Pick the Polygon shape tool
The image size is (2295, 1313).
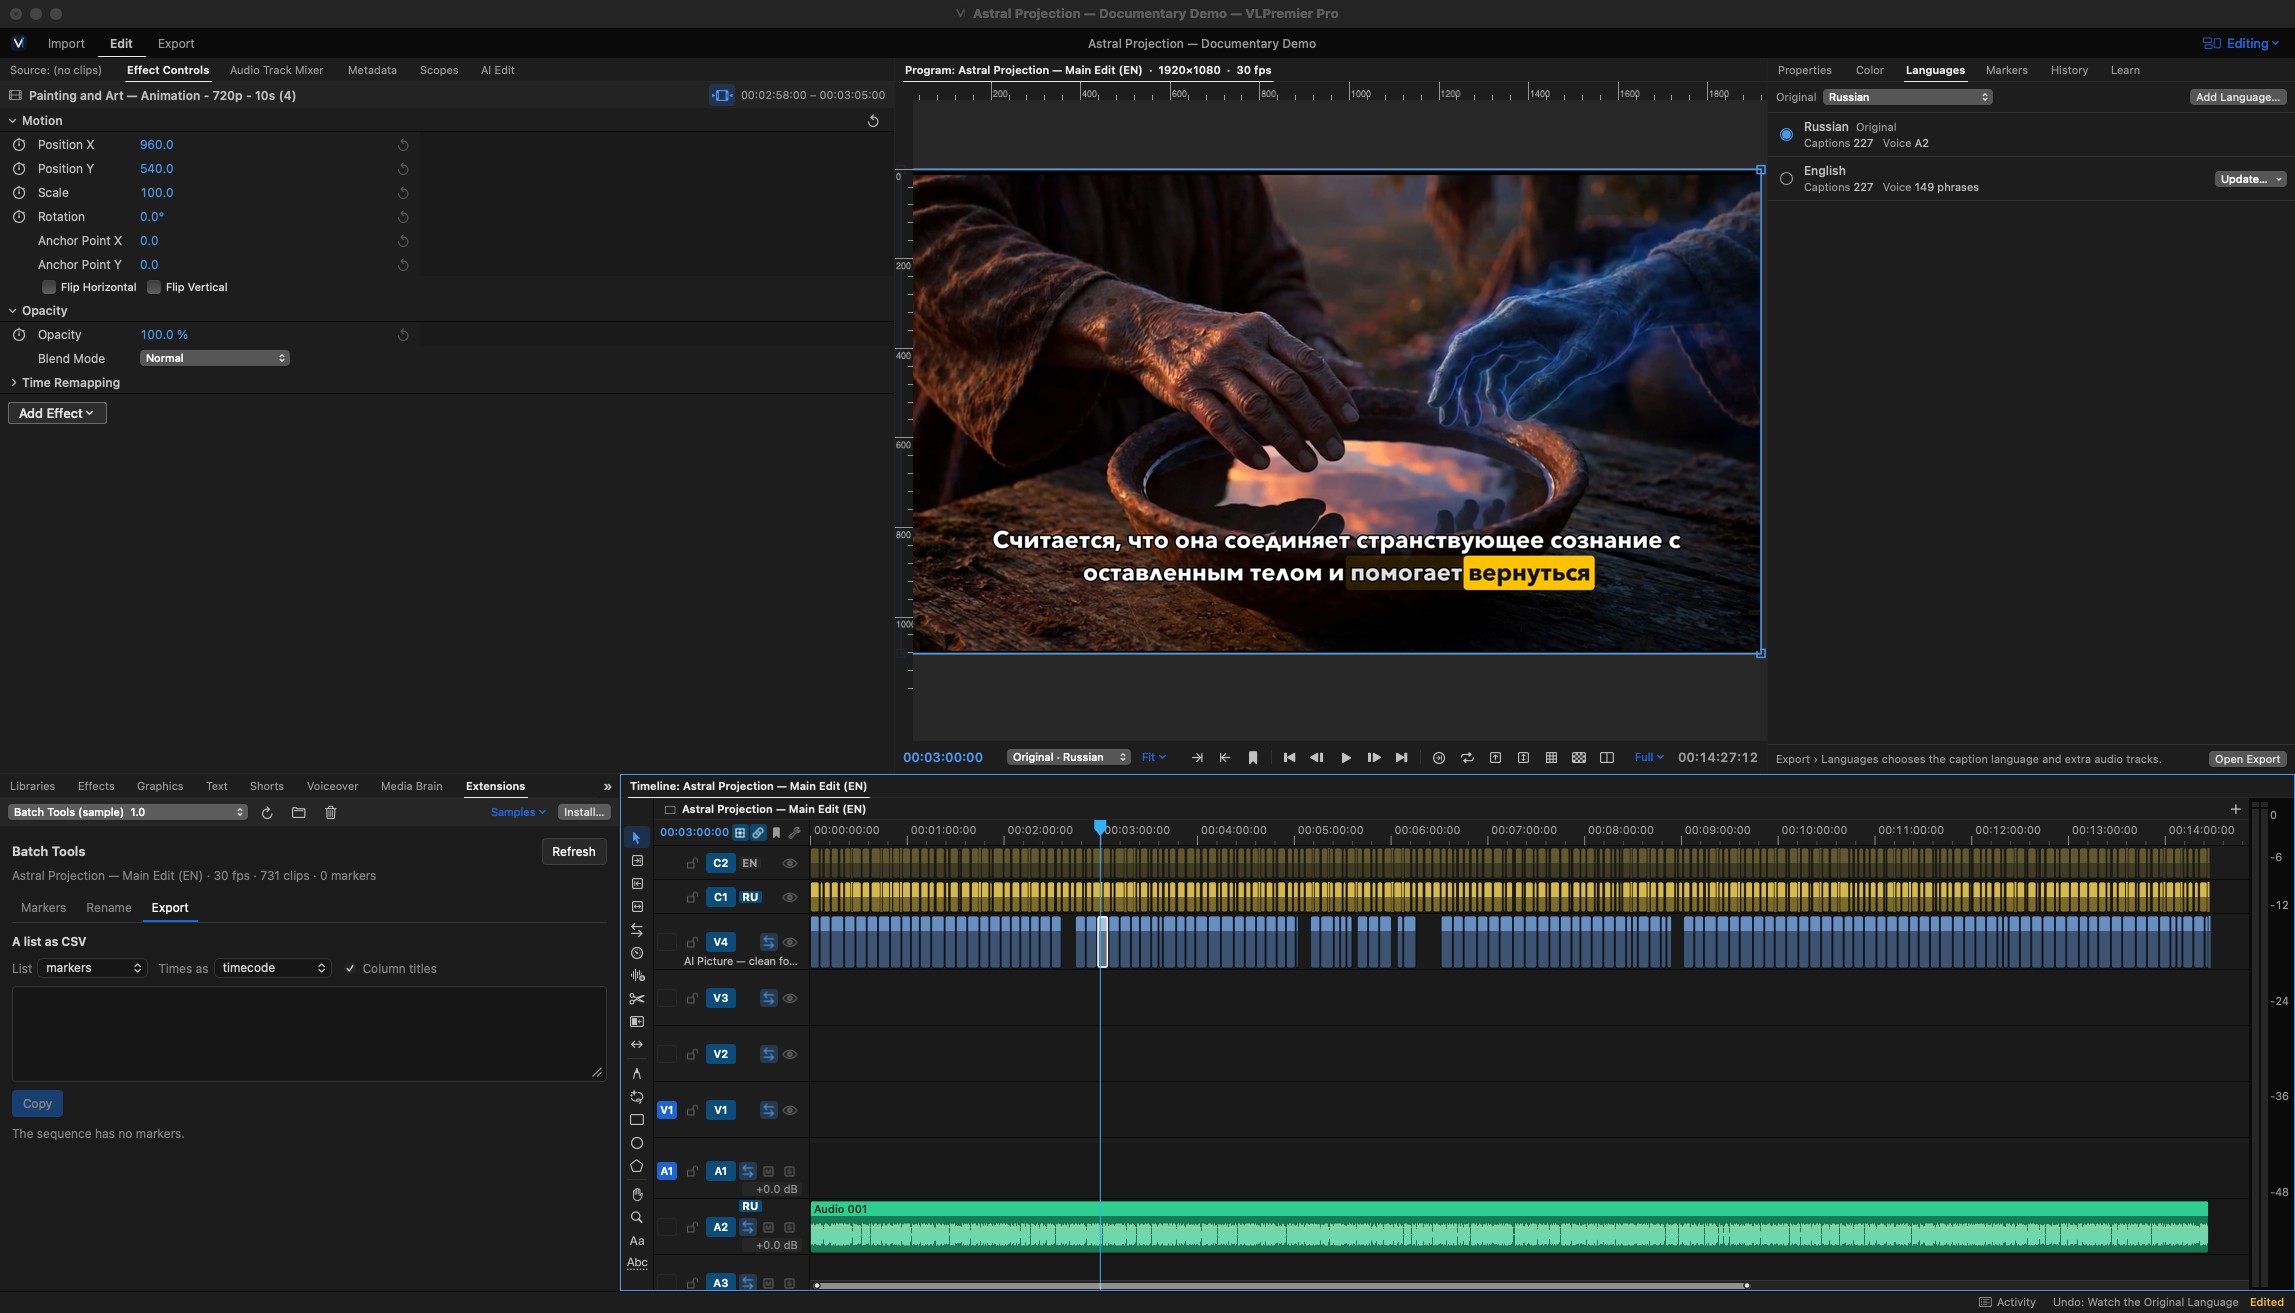(x=636, y=1166)
